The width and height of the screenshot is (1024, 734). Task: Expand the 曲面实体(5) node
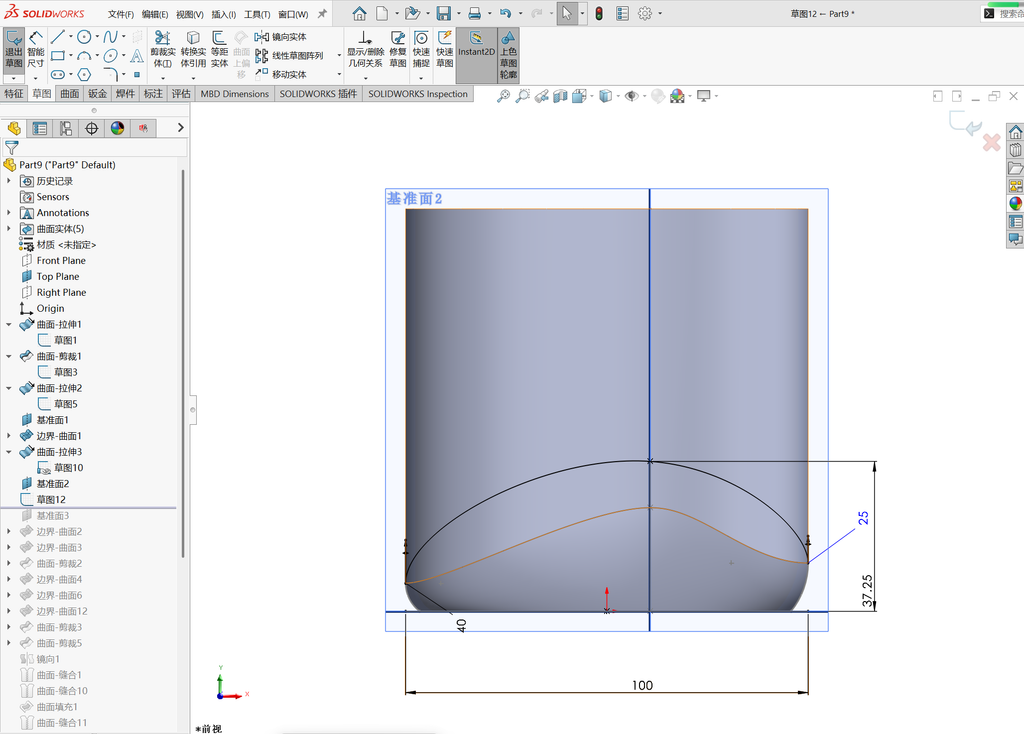8,229
